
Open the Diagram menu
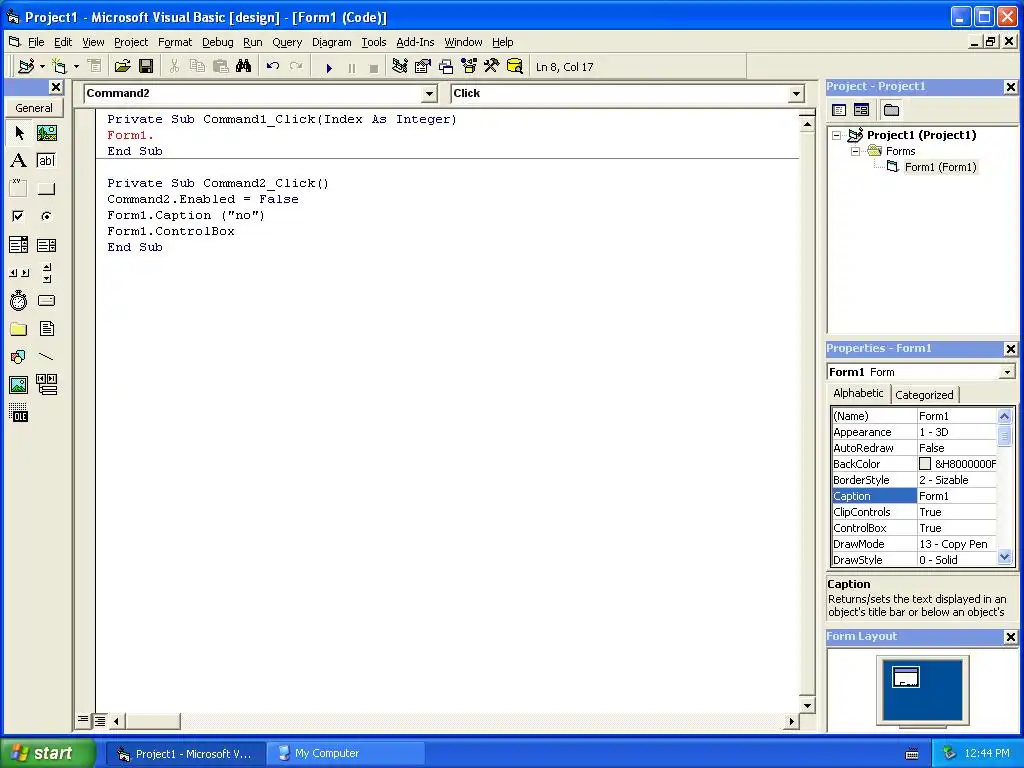coord(331,42)
